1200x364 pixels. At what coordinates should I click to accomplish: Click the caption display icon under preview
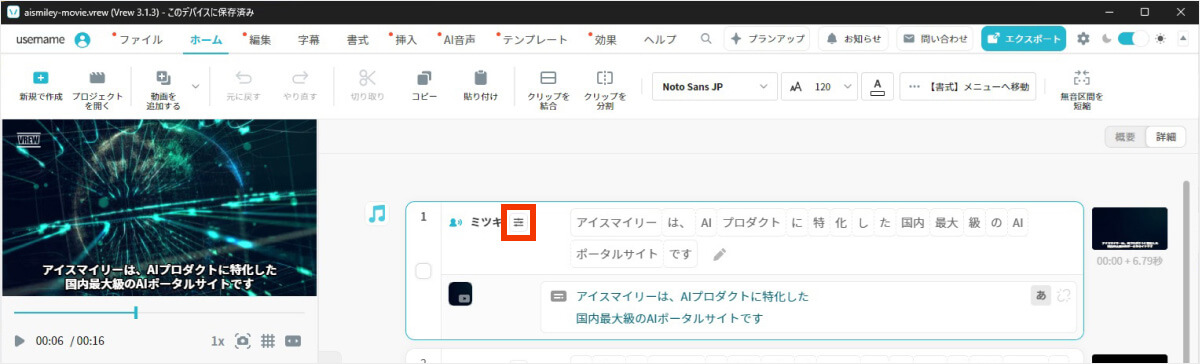click(x=293, y=341)
